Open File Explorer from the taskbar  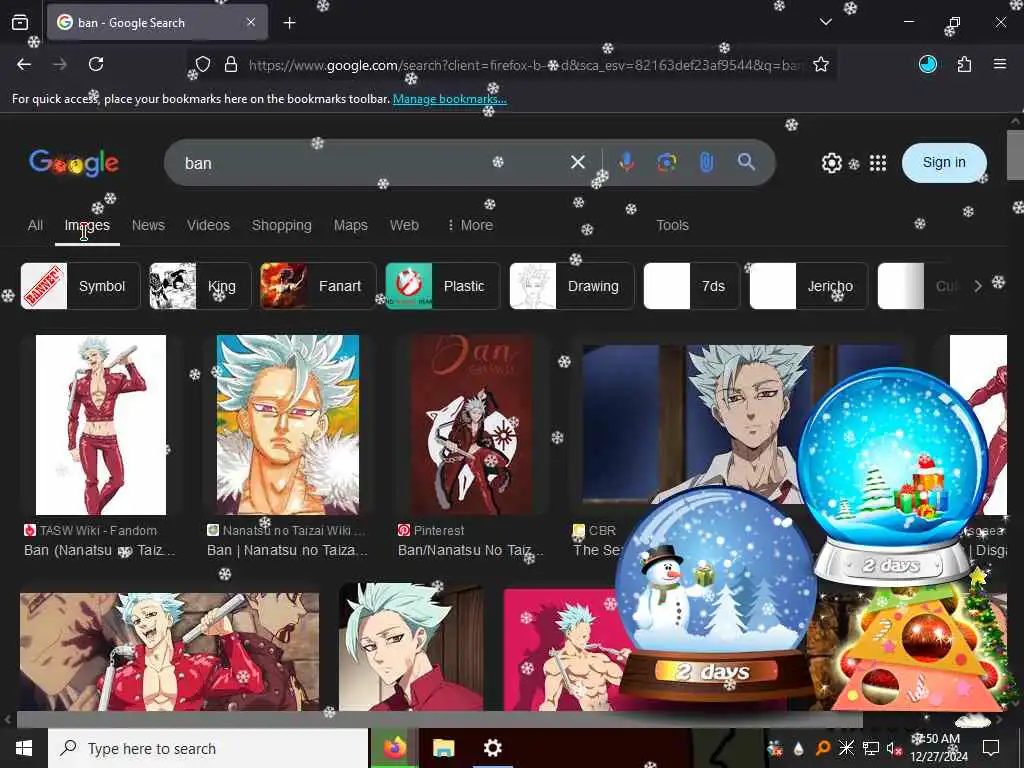tap(443, 748)
